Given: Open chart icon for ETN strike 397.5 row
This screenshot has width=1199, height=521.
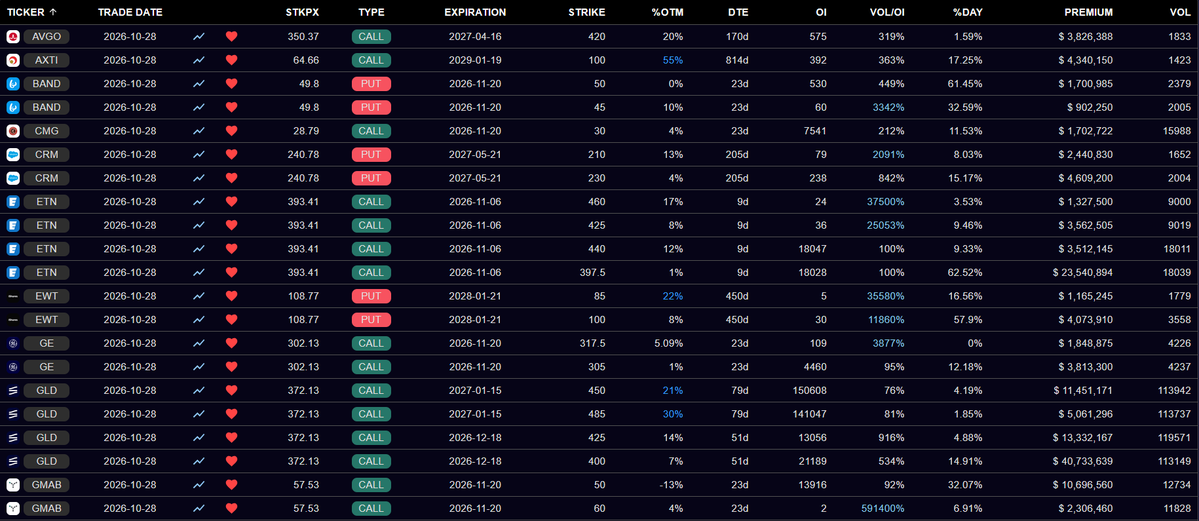Looking at the screenshot, I should (199, 272).
